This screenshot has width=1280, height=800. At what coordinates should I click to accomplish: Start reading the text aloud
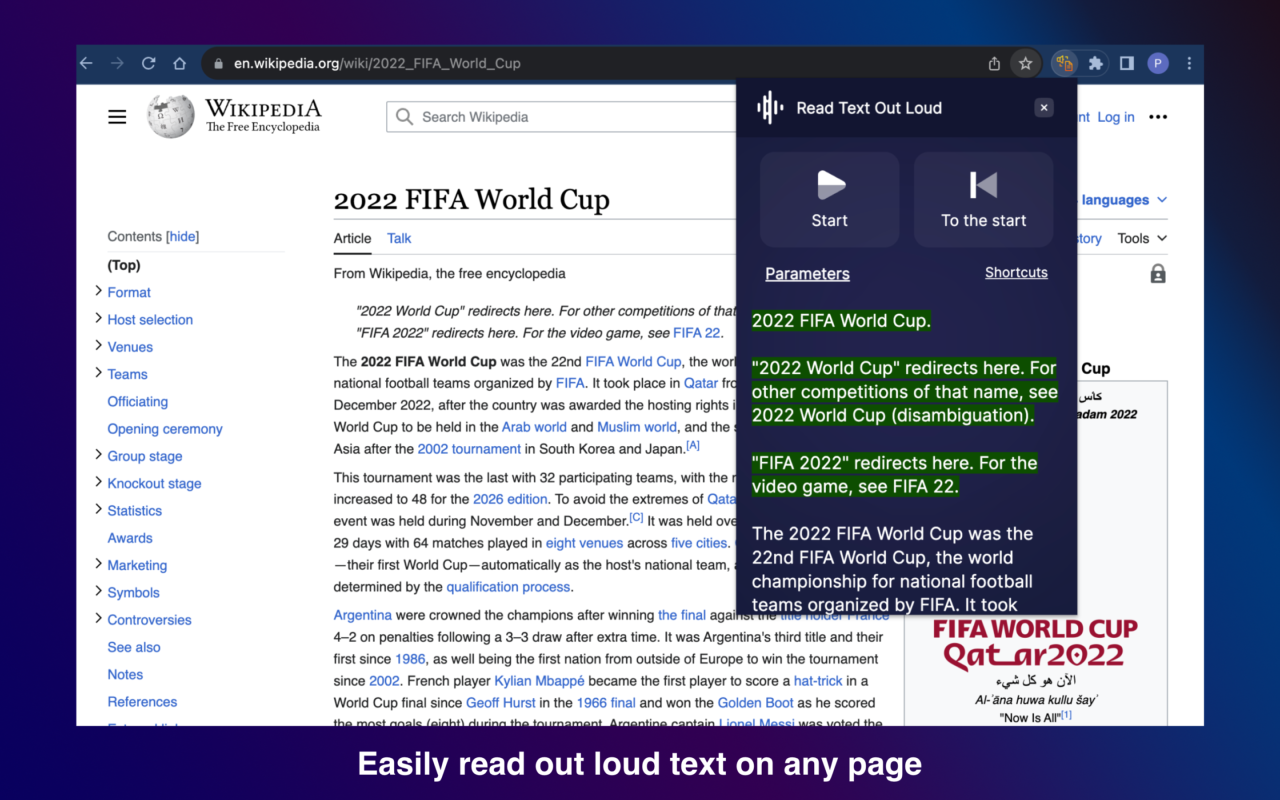(x=830, y=200)
